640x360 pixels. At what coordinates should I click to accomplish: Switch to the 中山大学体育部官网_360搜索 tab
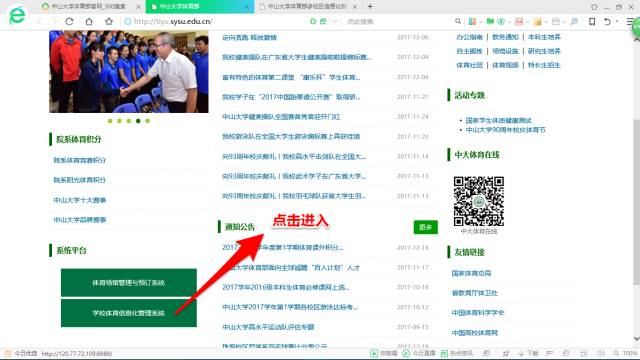tap(88, 7)
